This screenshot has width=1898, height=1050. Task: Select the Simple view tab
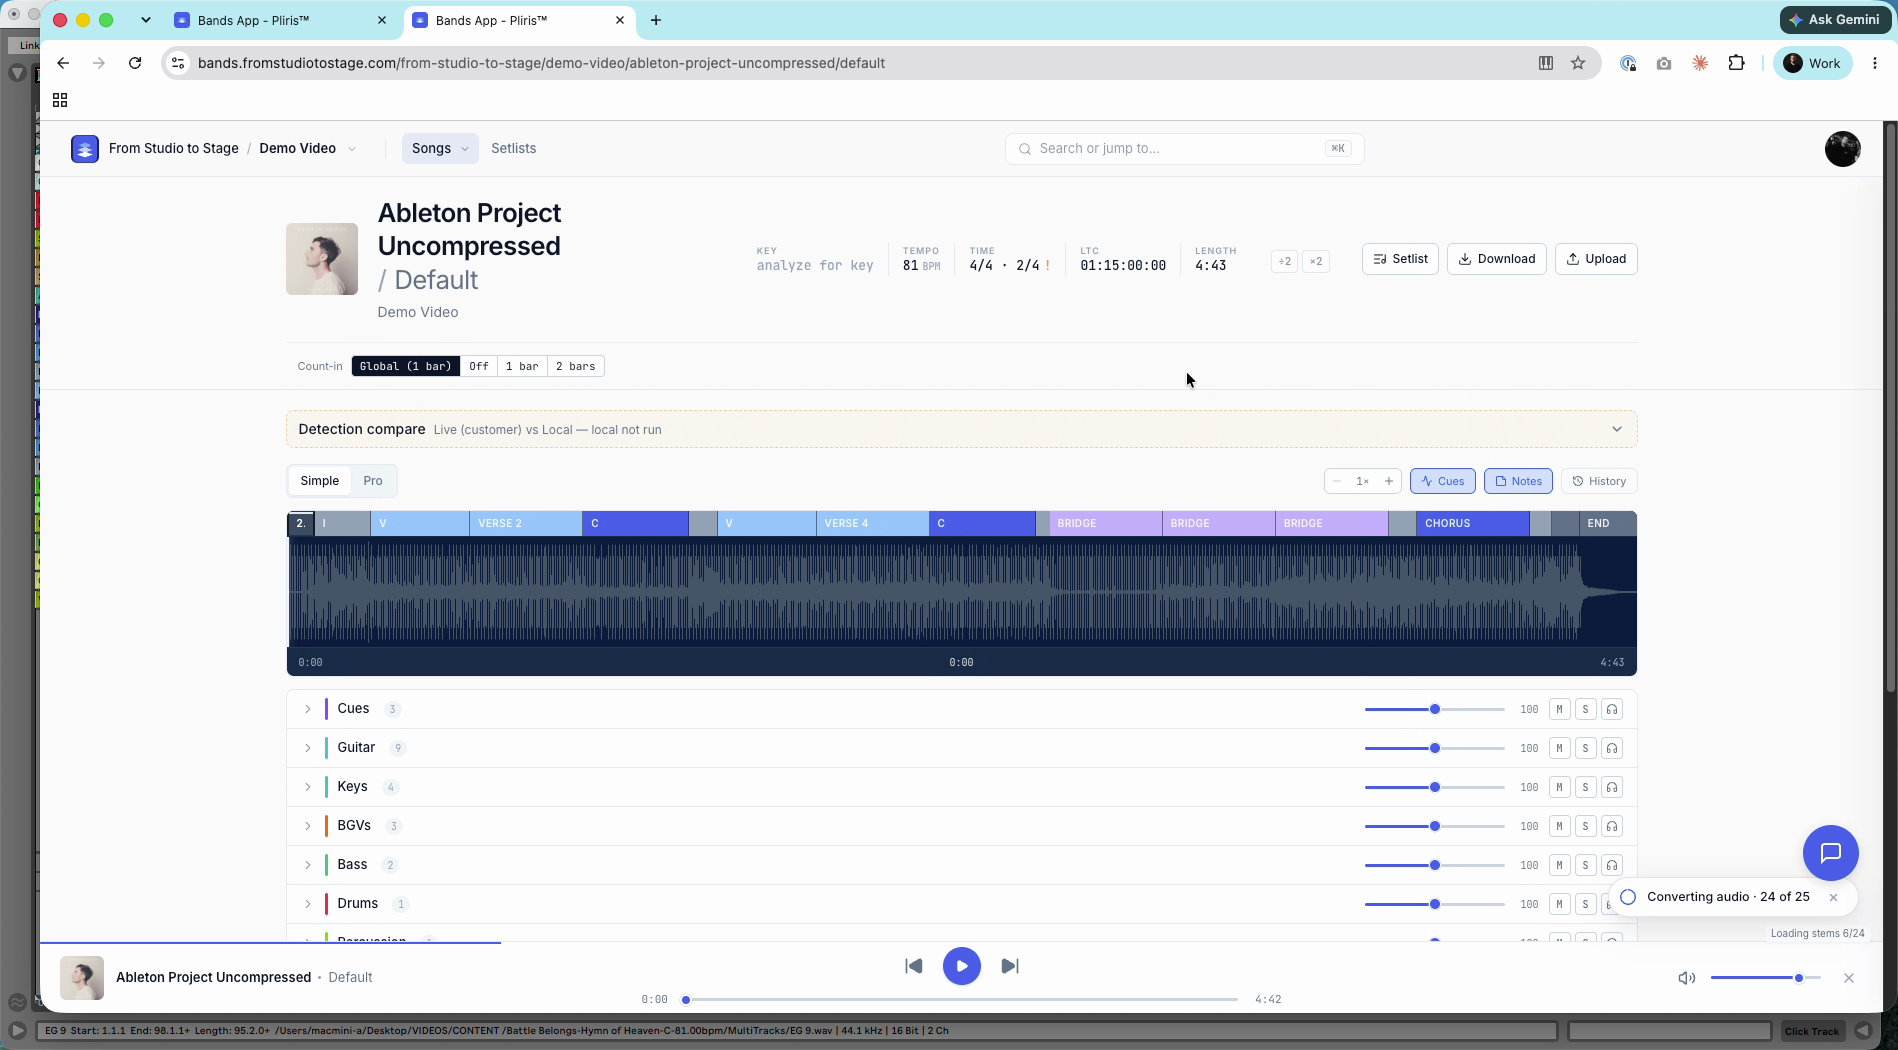[319, 481]
